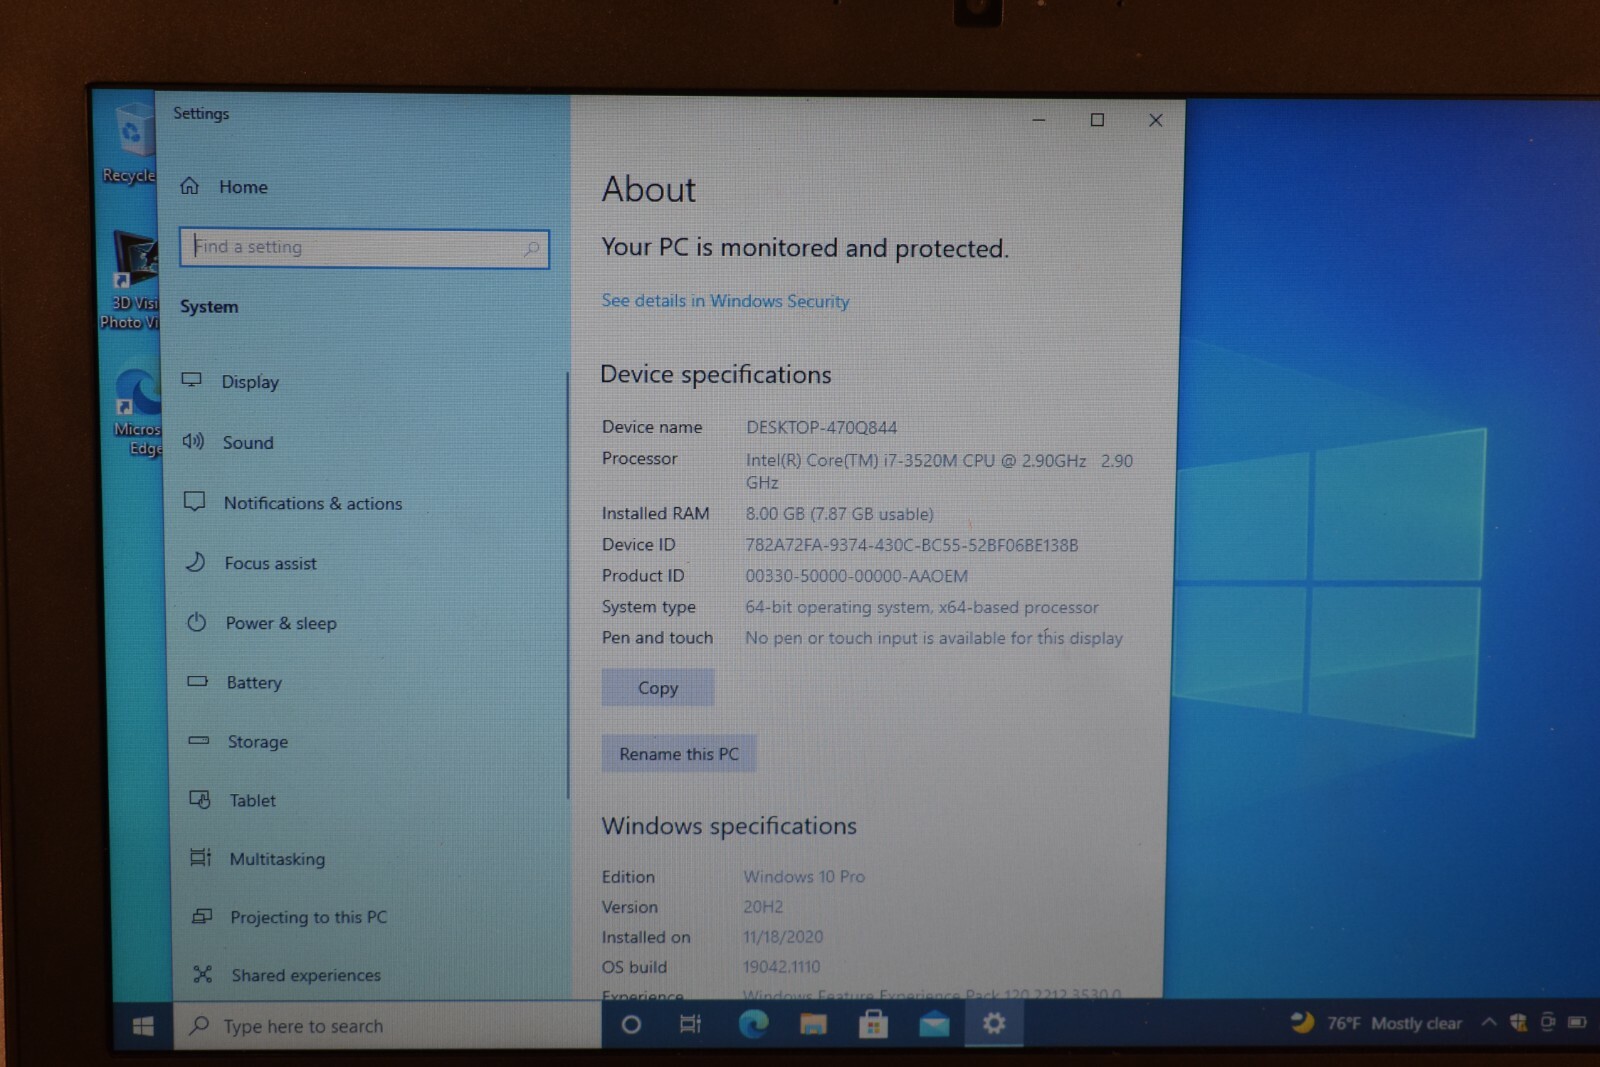
Task: Click the Sound speaker icon
Action: tap(193, 441)
